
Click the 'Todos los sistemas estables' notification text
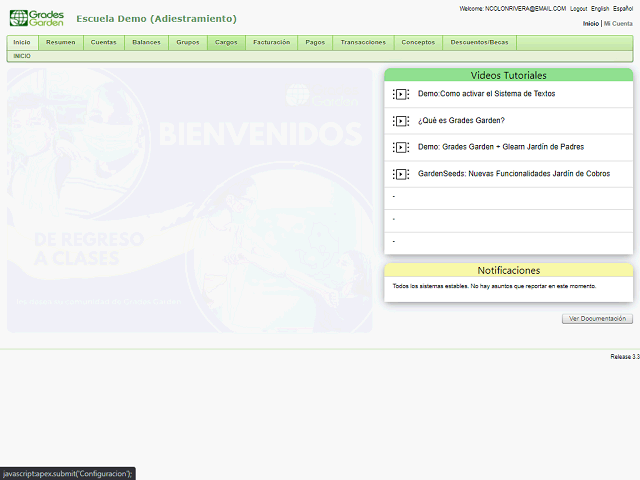(494, 286)
